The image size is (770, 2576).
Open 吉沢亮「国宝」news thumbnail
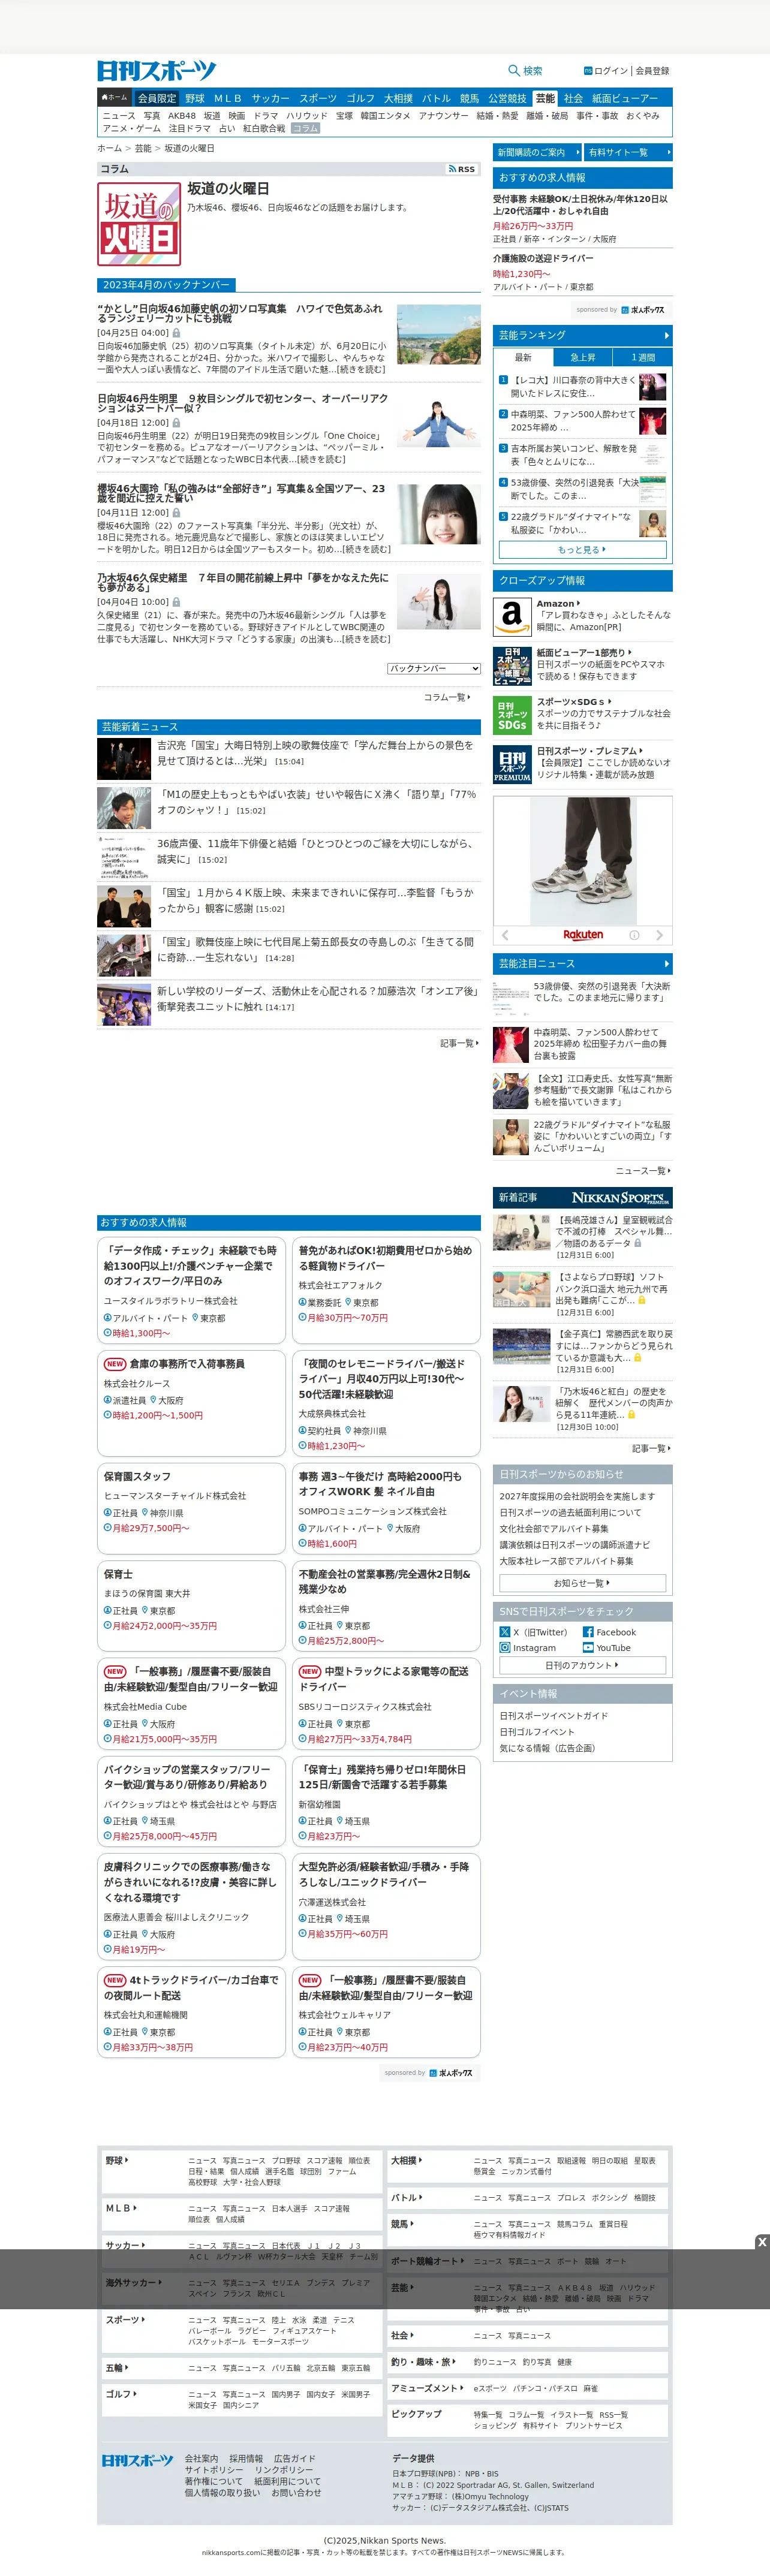(124, 759)
